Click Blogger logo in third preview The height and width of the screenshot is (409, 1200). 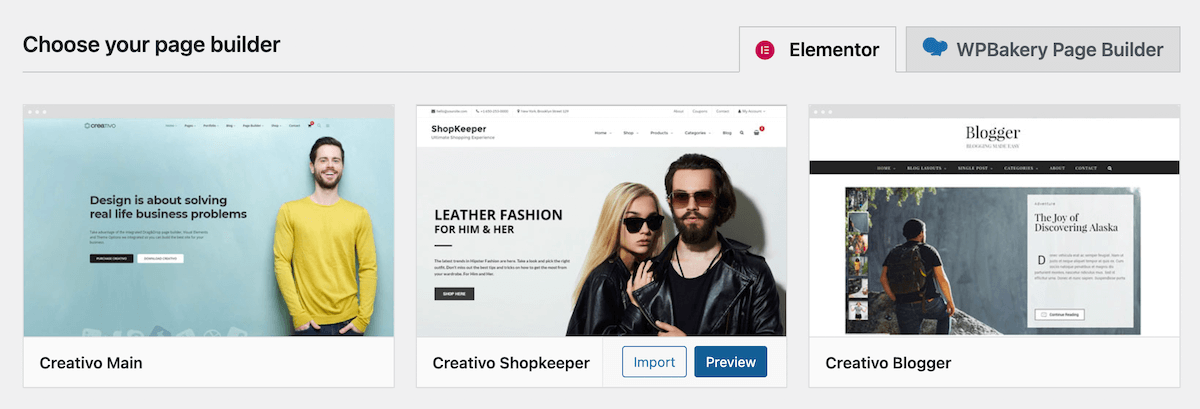click(x=993, y=135)
